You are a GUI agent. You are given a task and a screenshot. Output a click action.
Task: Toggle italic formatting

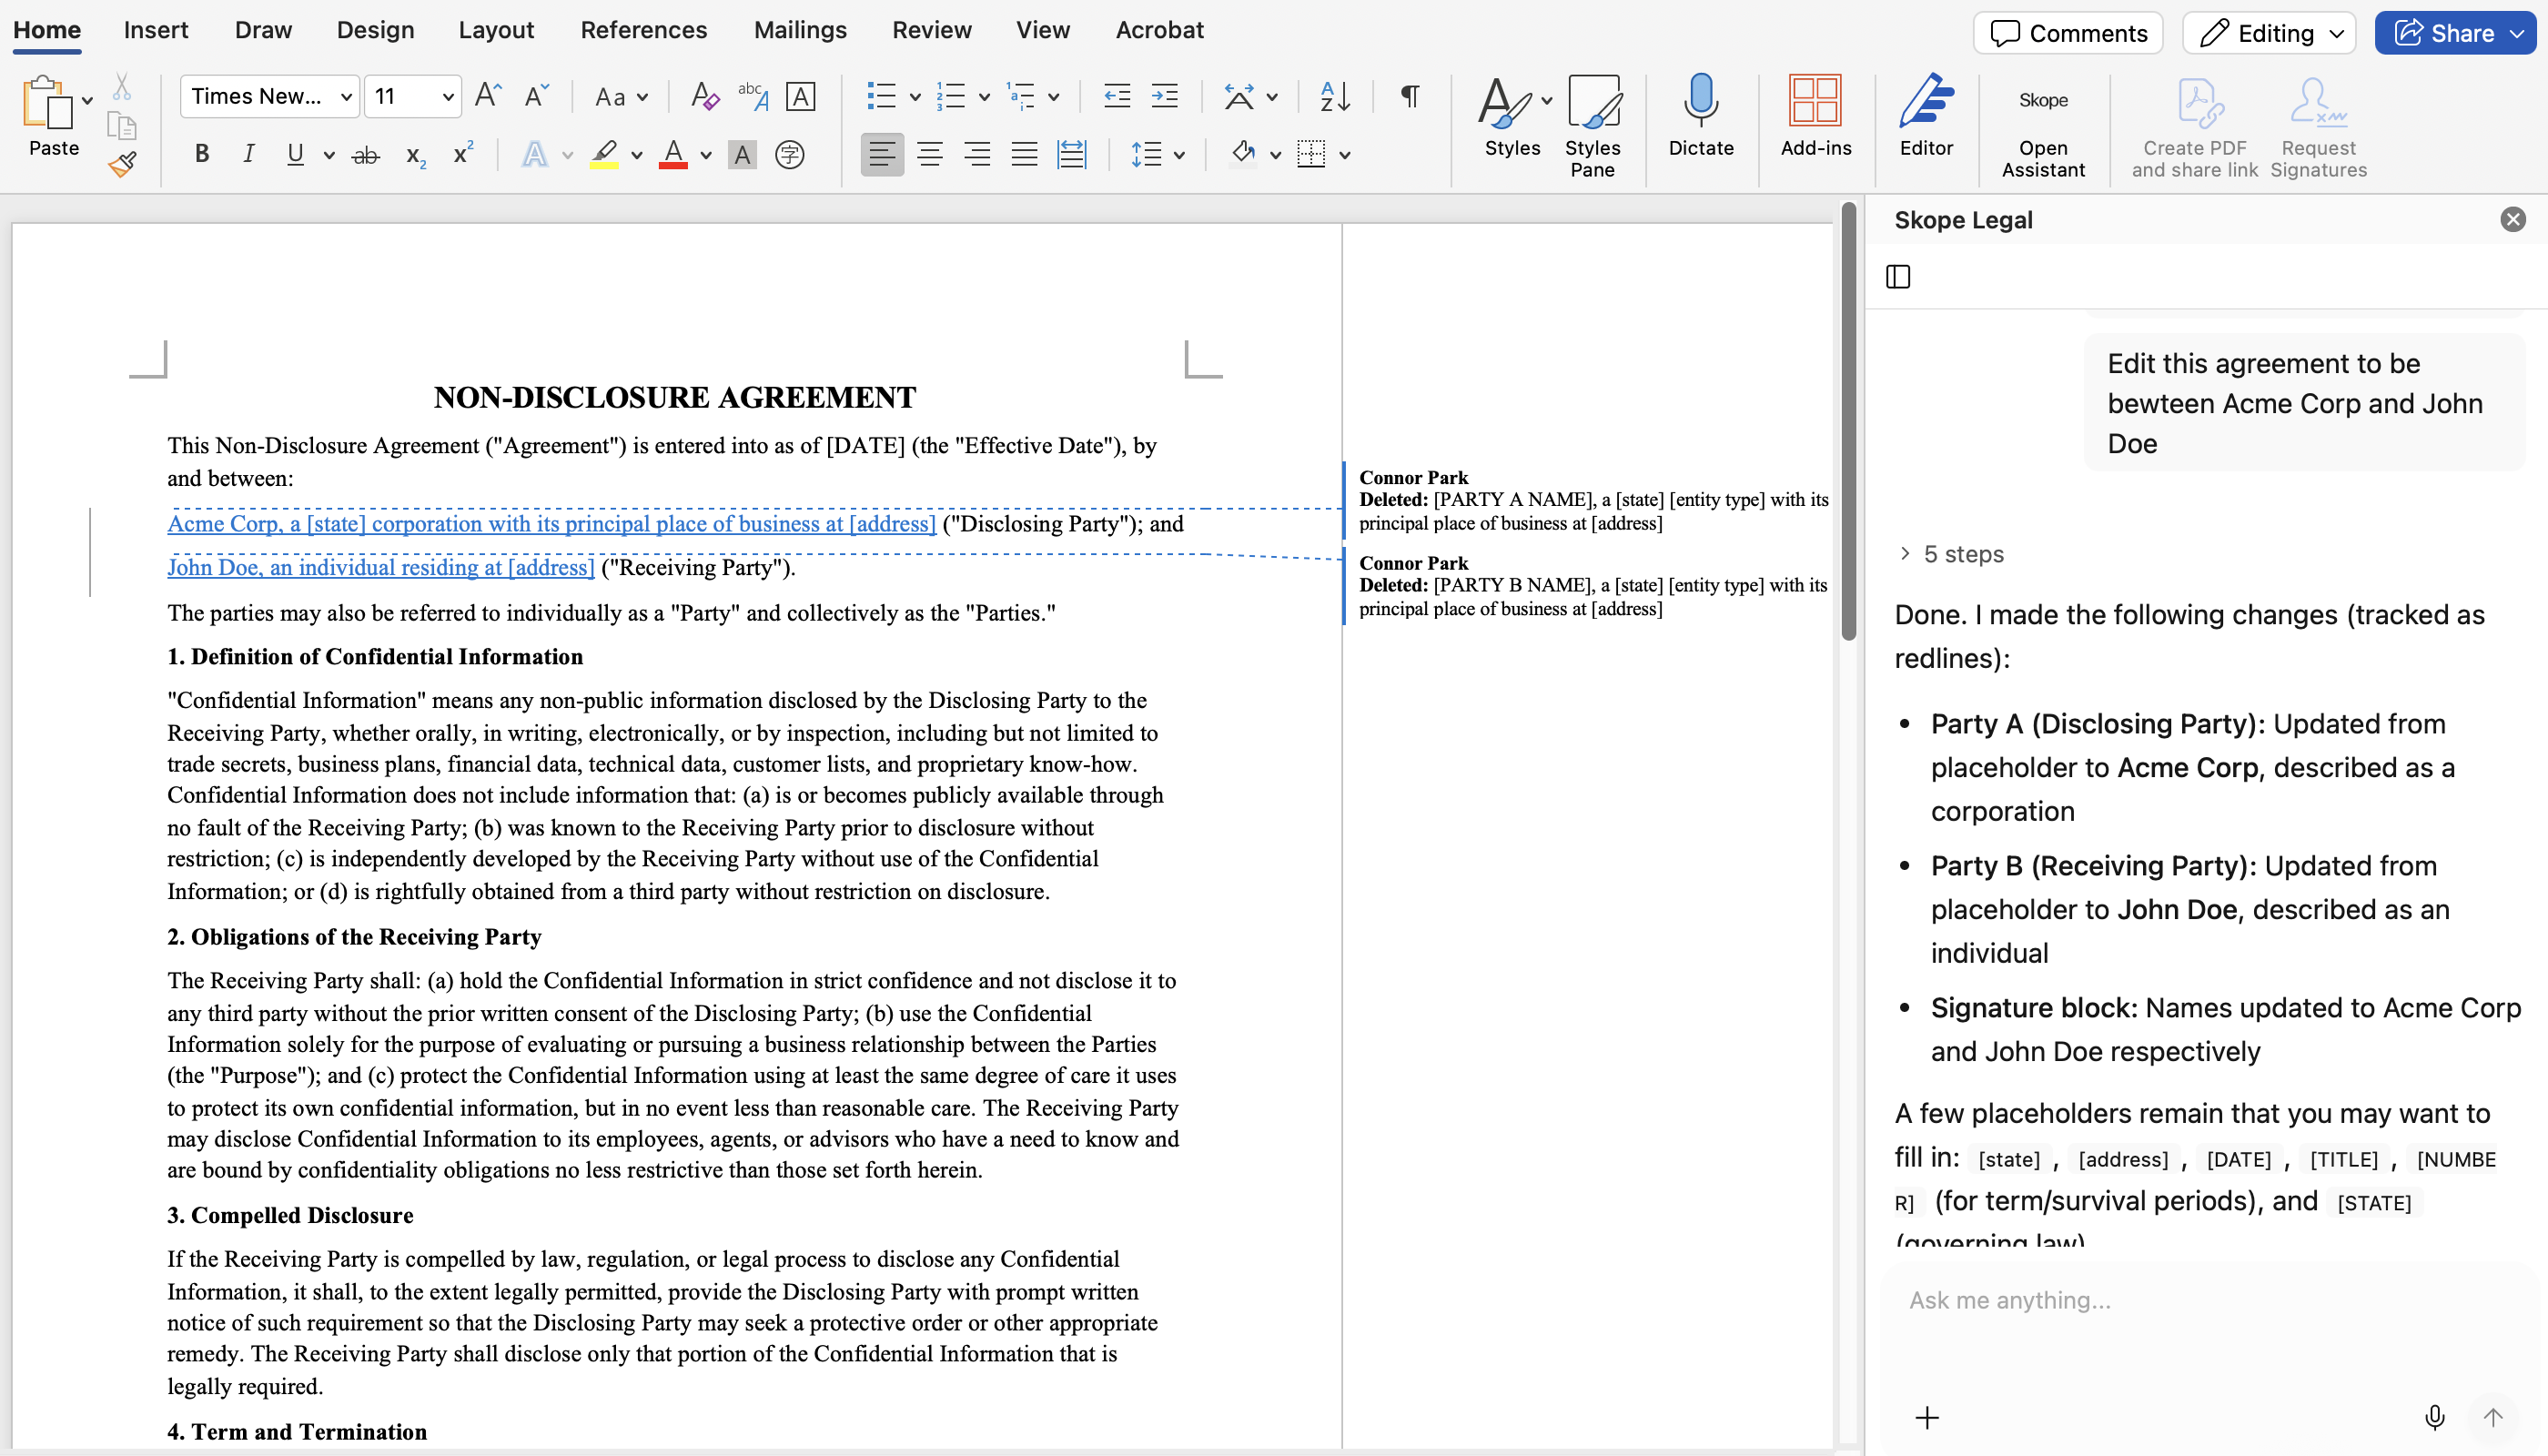coord(248,153)
